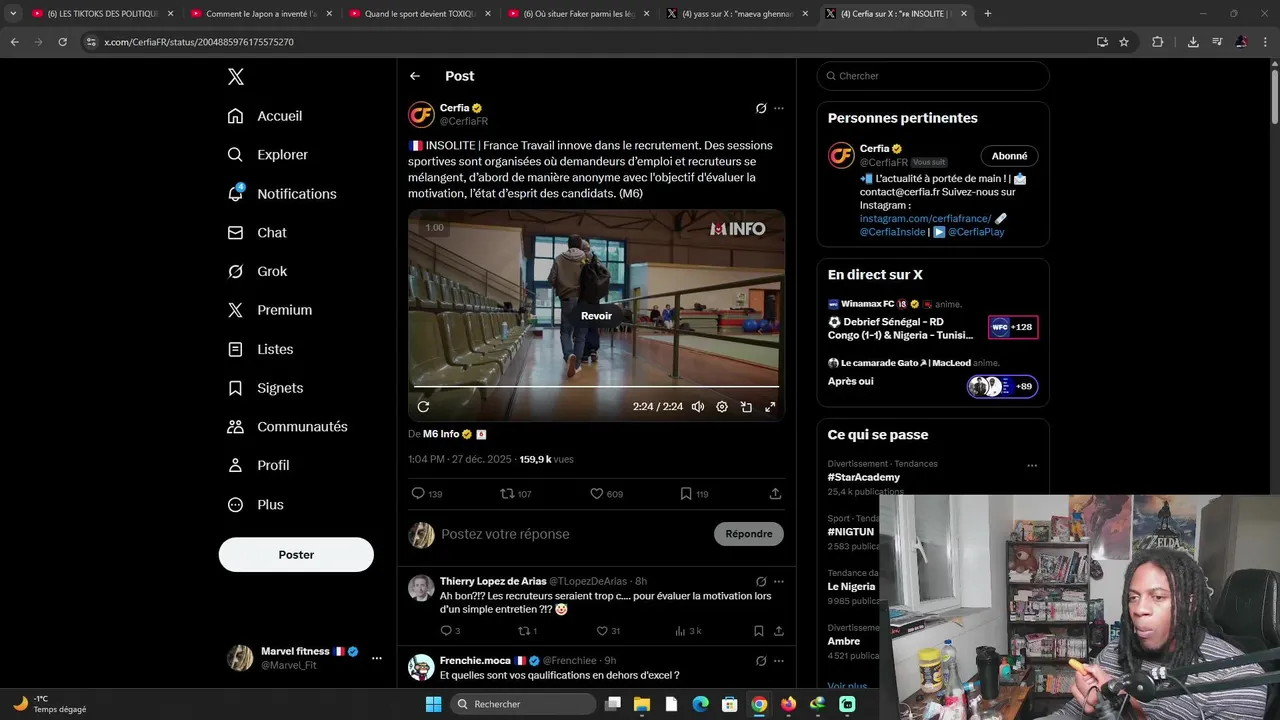Screen dimensions: 1280x720
Task: Open Listes in the sidebar
Action: click(261, 349)
